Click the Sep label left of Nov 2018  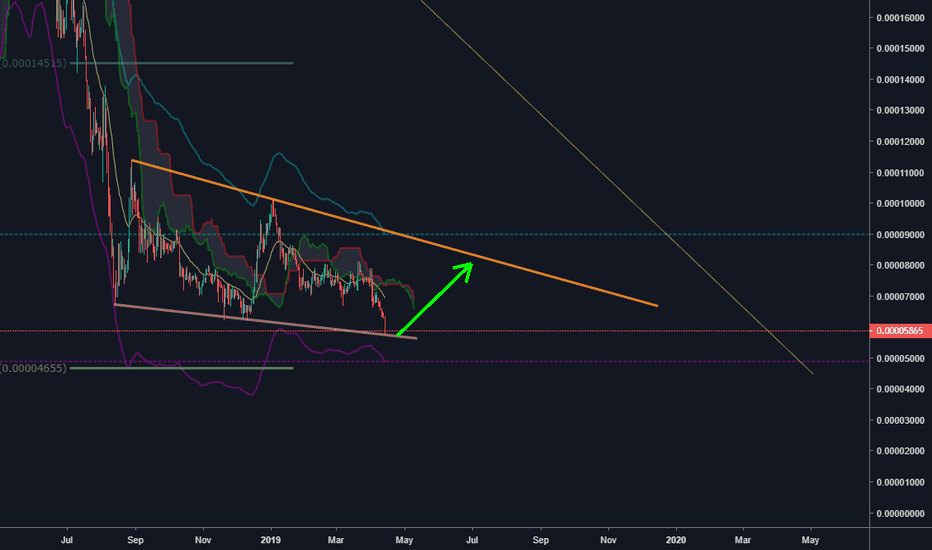[x=136, y=540]
